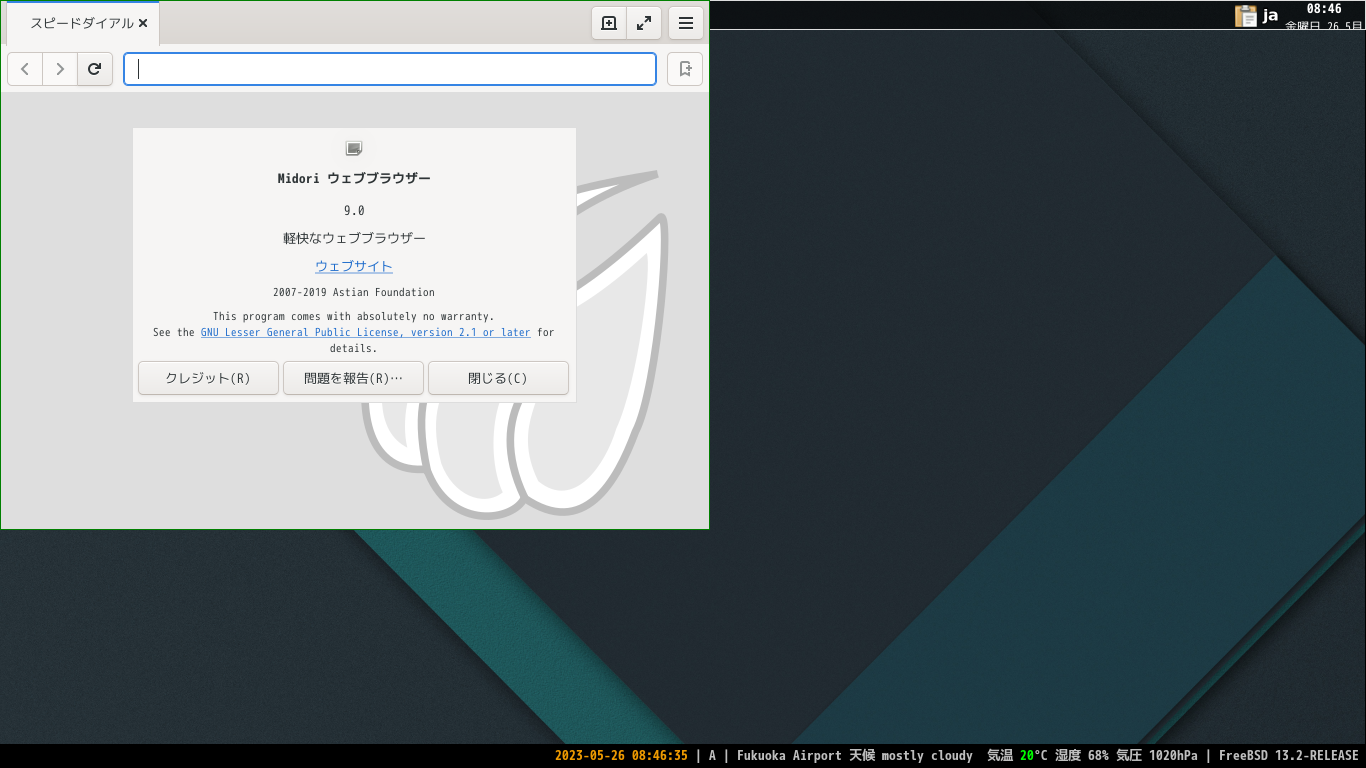Click the Midori icon in the About dialog
Screen dimensions: 1366x768
tap(354, 148)
